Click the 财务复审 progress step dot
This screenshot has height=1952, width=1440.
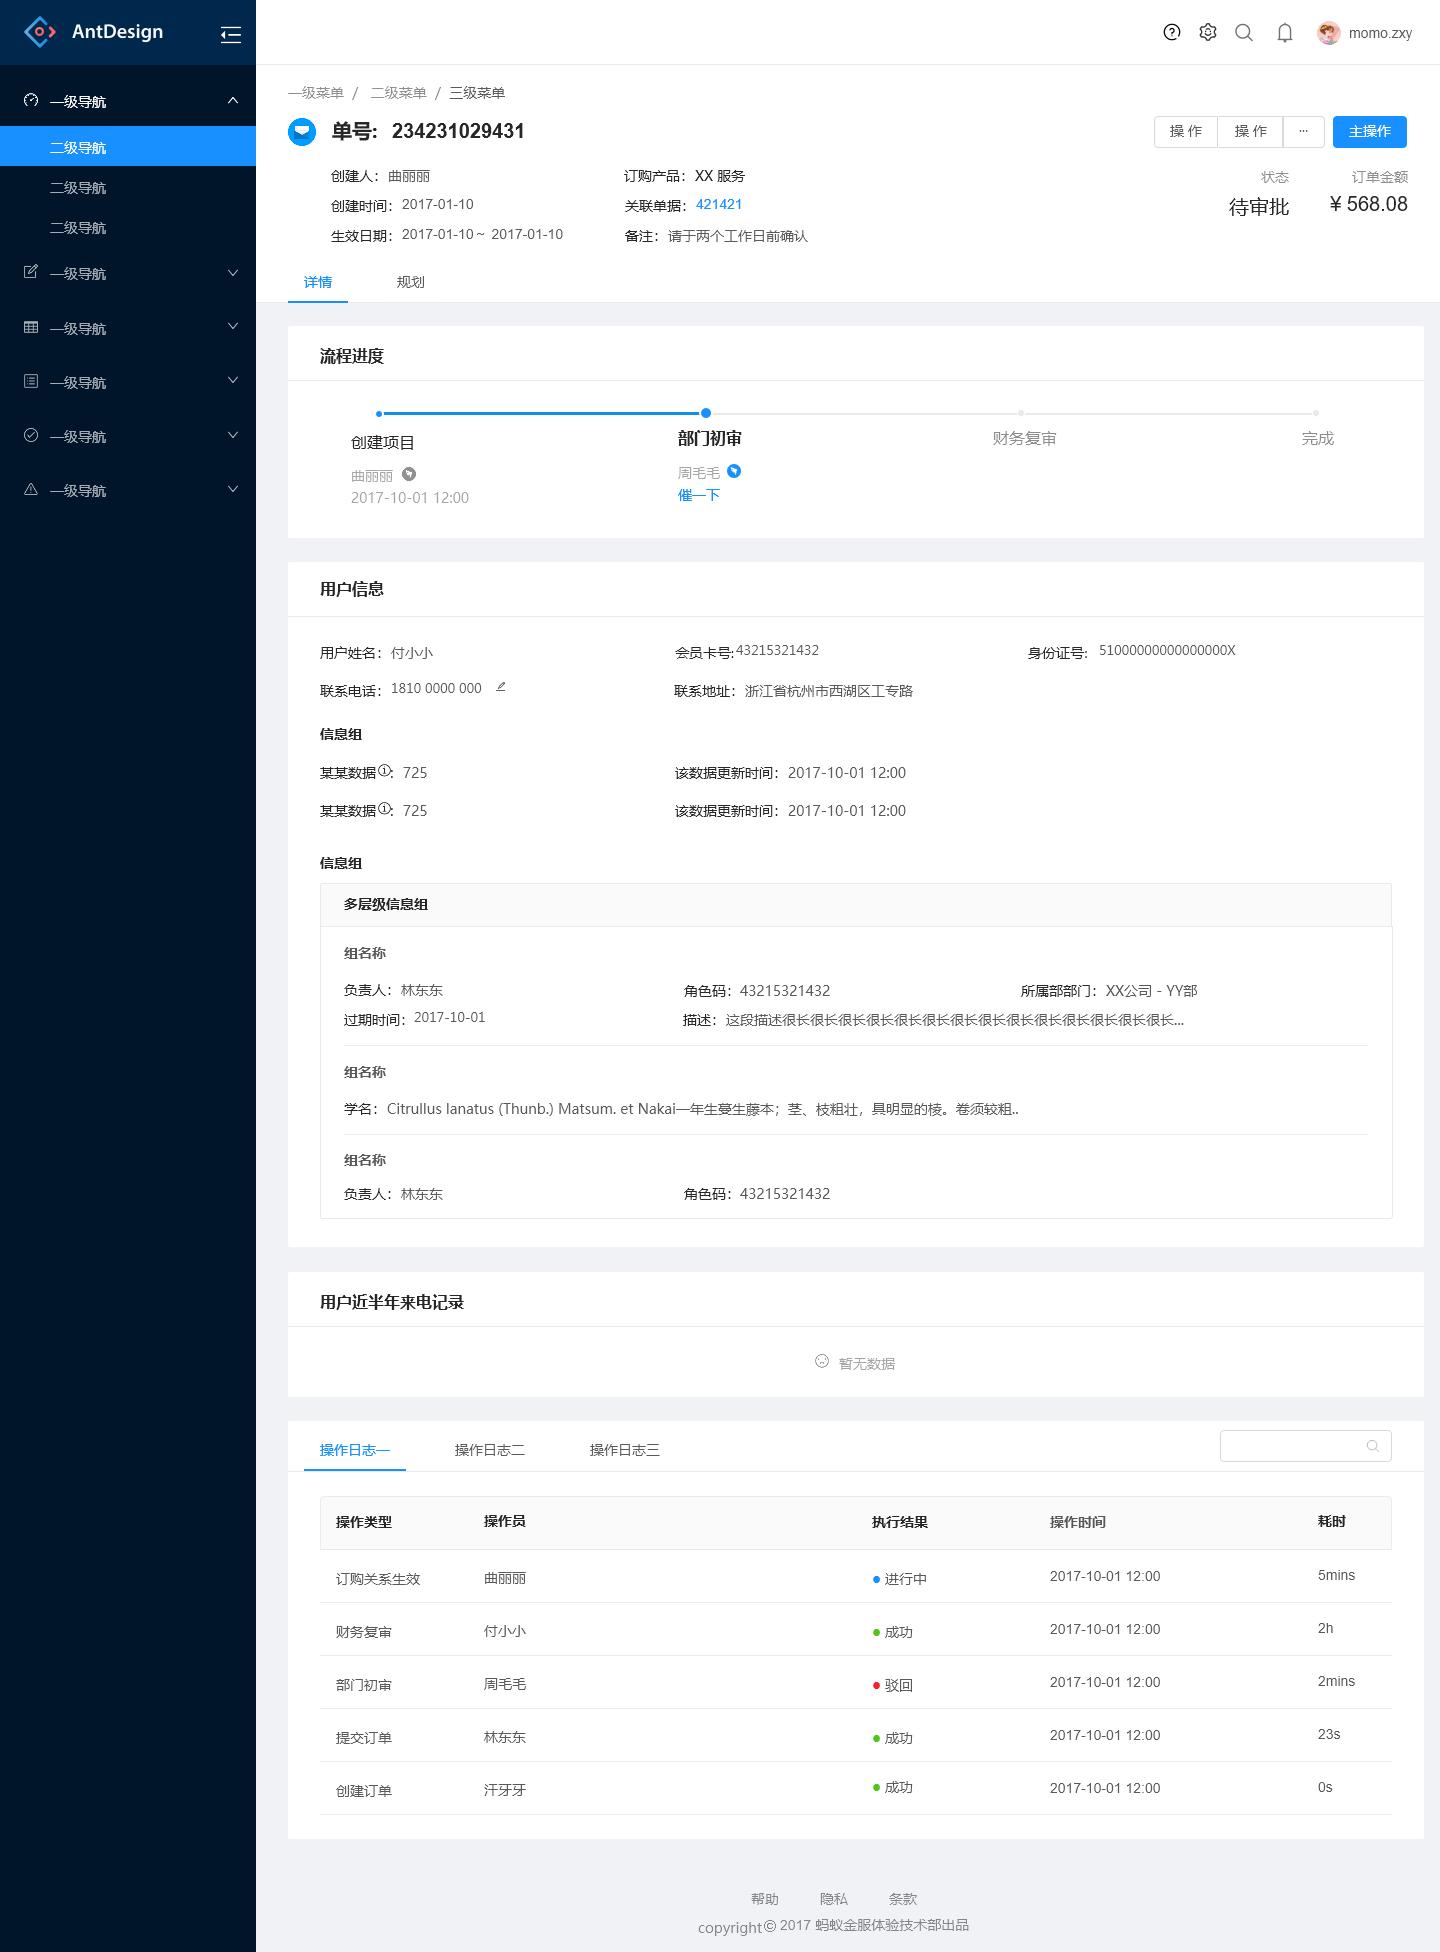pos(1021,413)
